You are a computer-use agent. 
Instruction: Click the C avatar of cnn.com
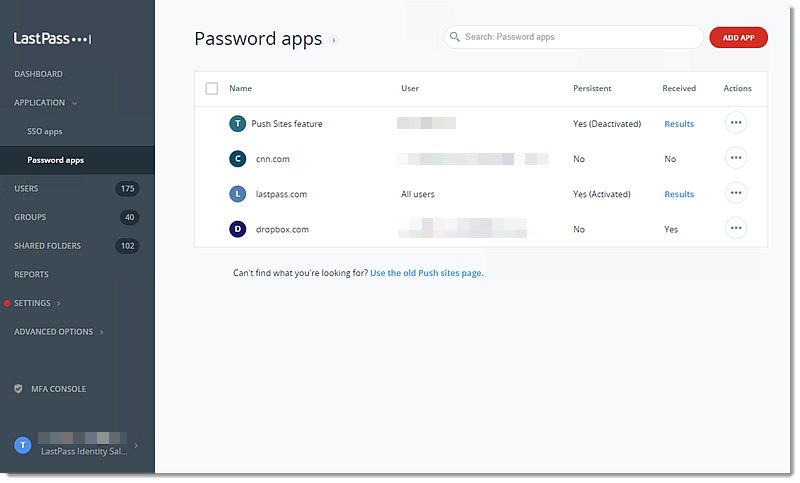(x=237, y=159)
